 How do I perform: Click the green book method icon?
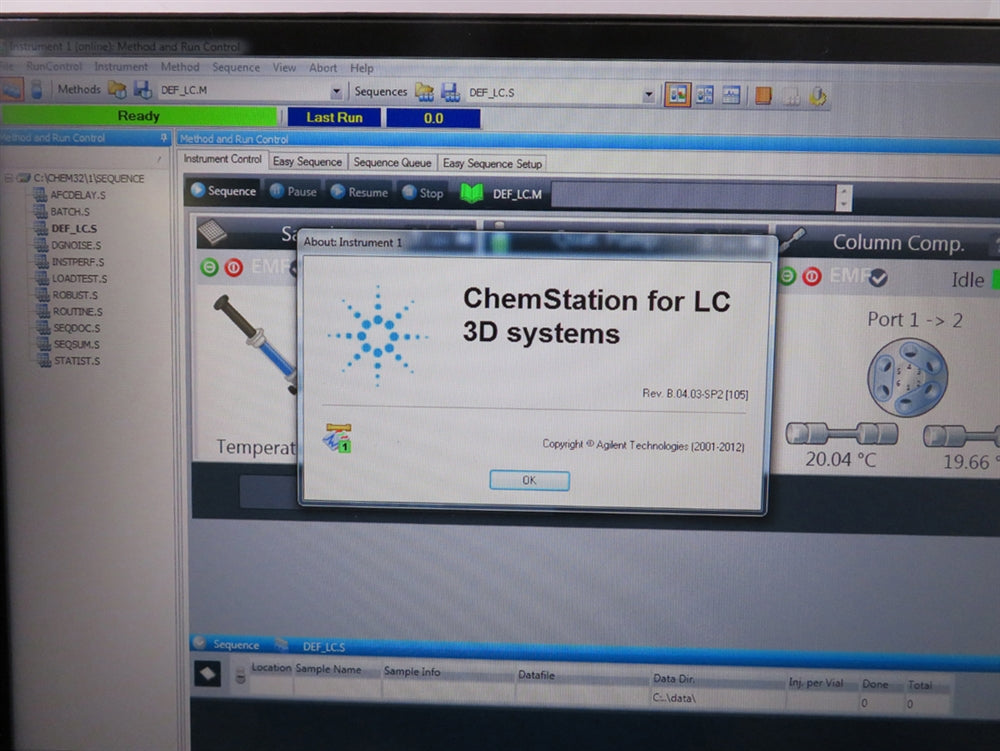tap(471, 193)
